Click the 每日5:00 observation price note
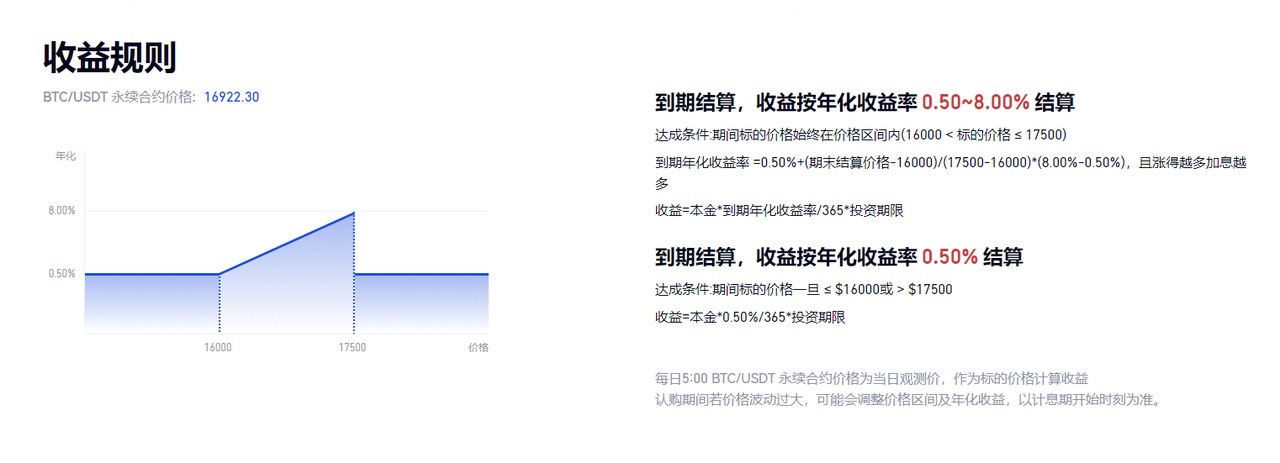This screenshot has height=463, width=1280. [871, 379]
